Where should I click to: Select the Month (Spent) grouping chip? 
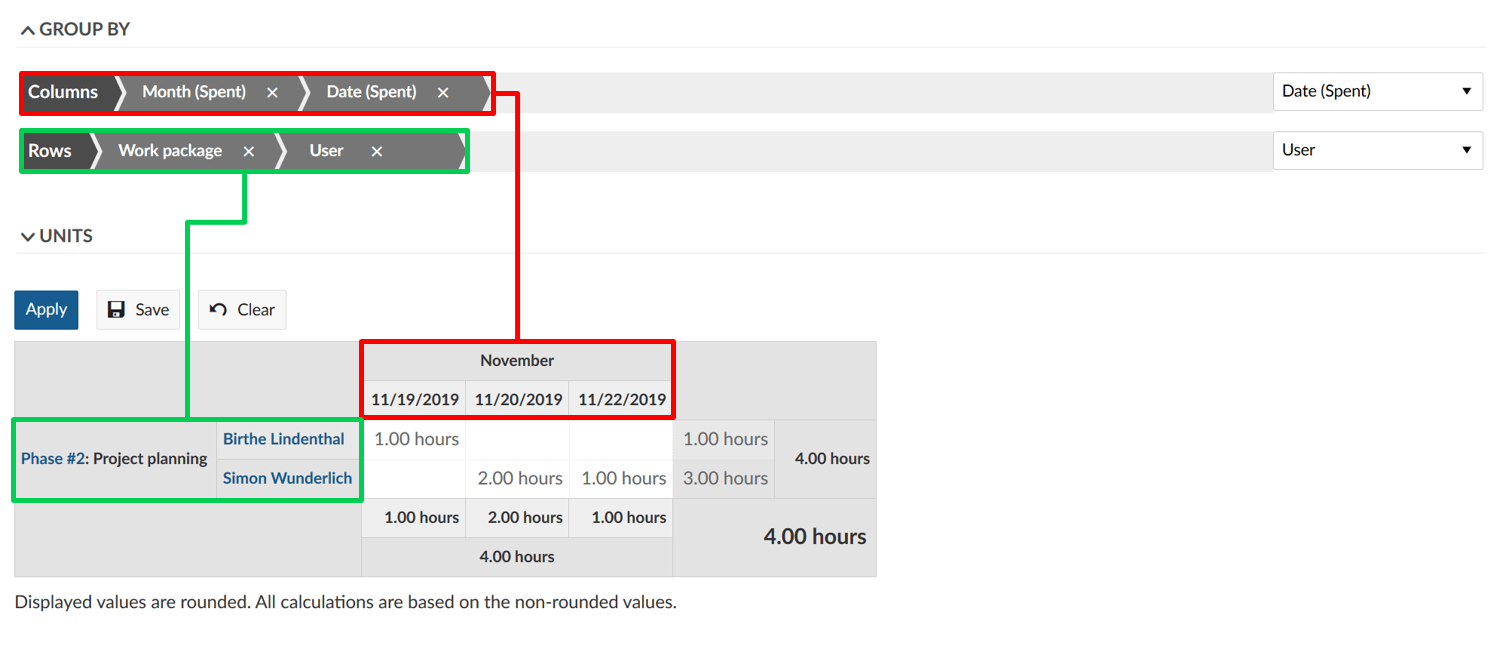tap(193, 92)
